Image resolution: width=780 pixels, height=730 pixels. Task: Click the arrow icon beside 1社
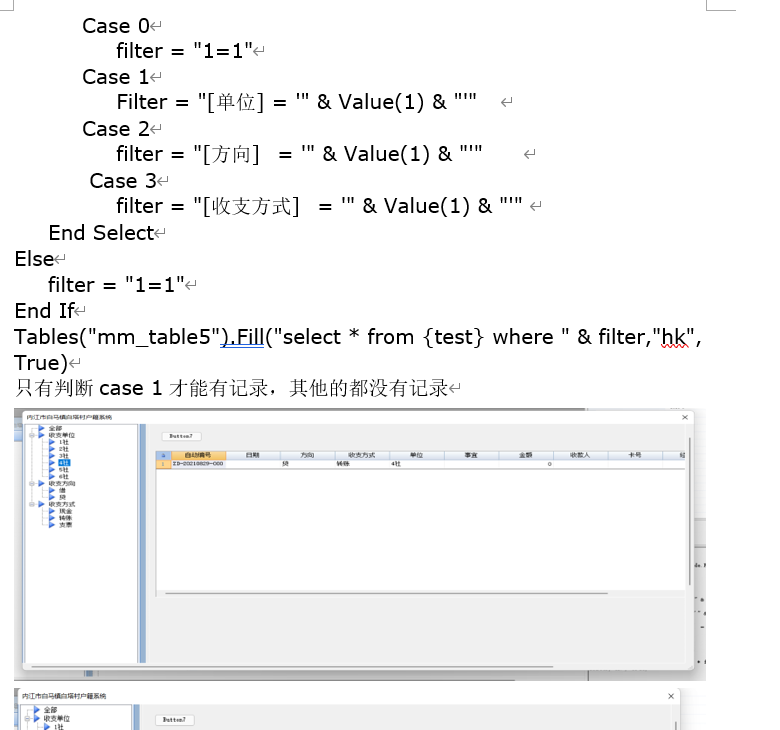(x=52, y=442)
